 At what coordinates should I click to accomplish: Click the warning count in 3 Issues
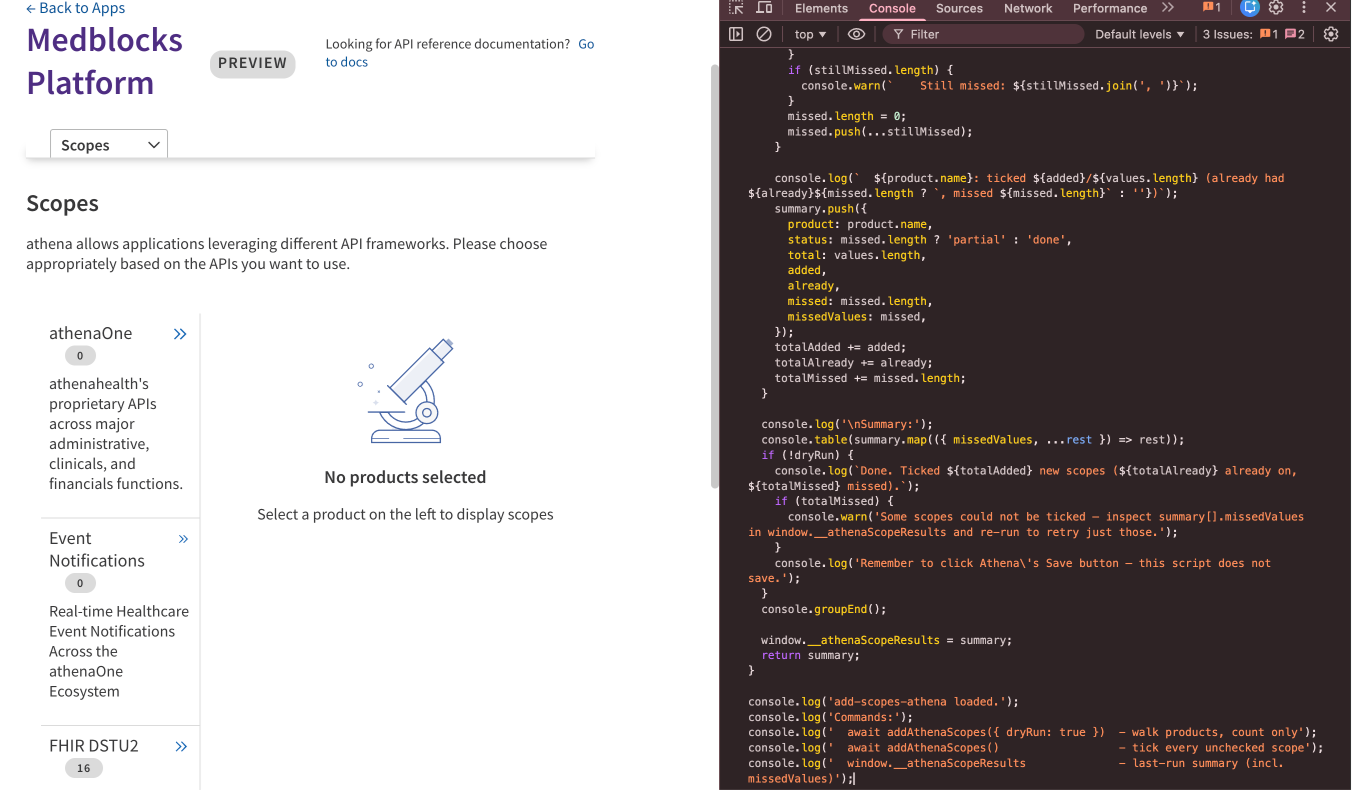[1269, 34]
